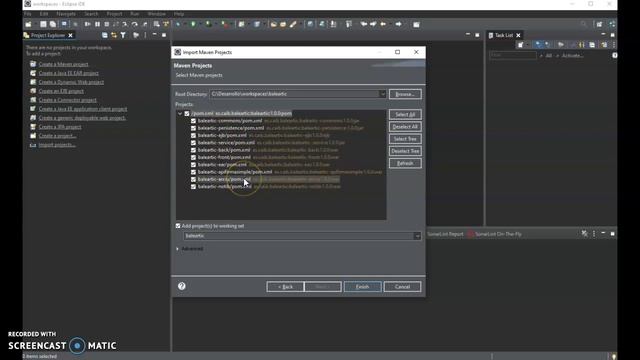Click the Save All icon in the toolbar
The image size is (640, 360).
pos(53,24)
